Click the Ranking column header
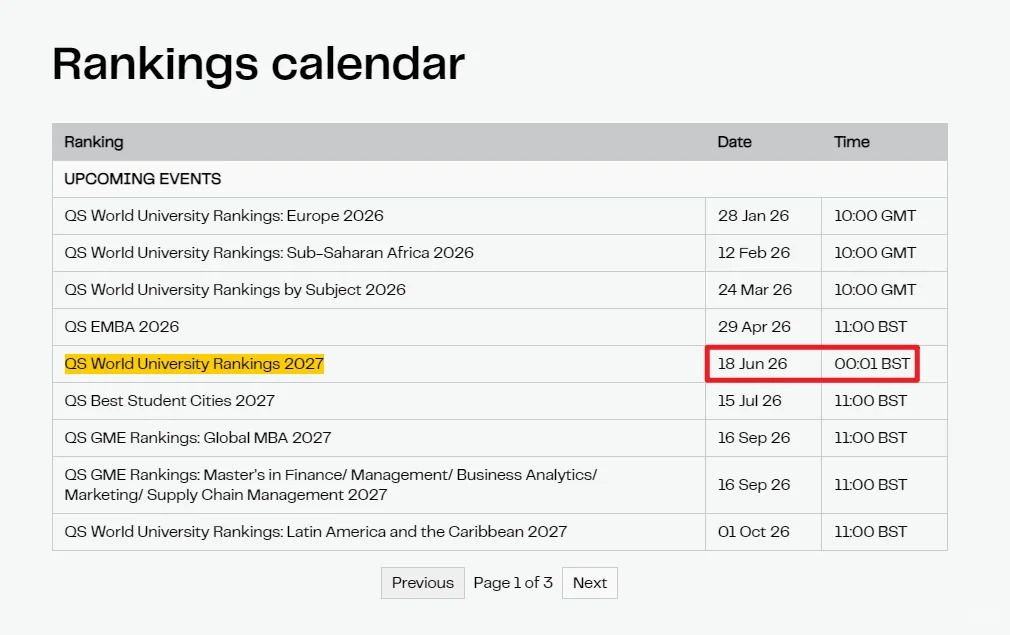The width and height of the screenshot is (1010, 635). pos(94,142)
